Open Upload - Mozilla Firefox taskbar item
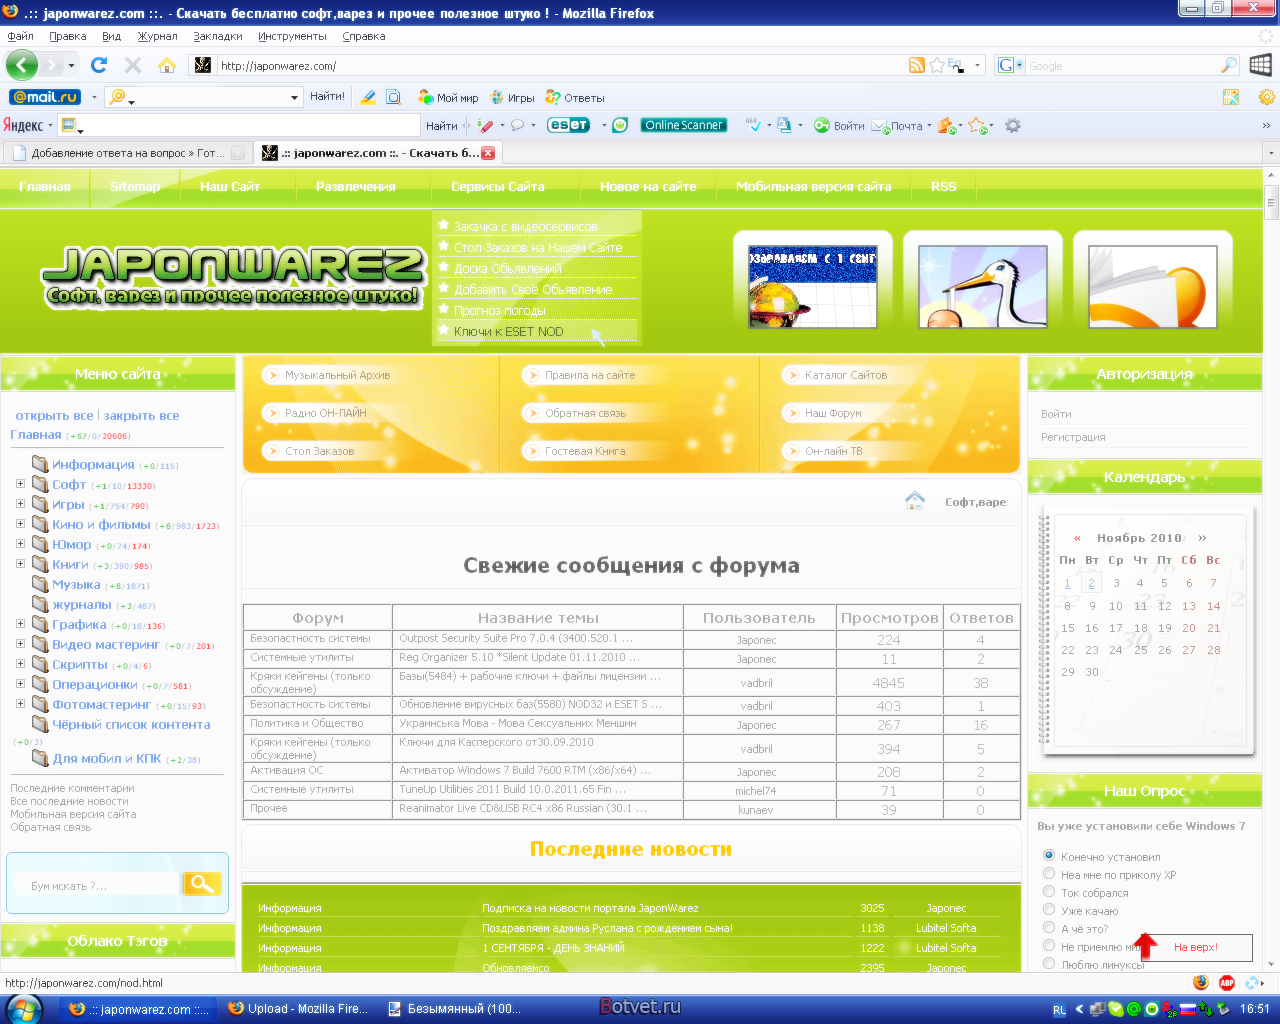 298,1008
